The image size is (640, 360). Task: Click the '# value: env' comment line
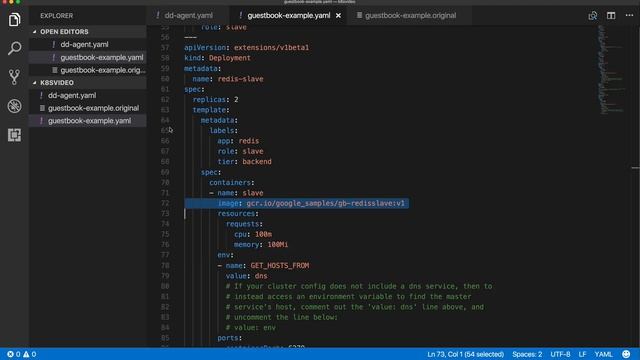pyautogui.click(x=251, y=328)
